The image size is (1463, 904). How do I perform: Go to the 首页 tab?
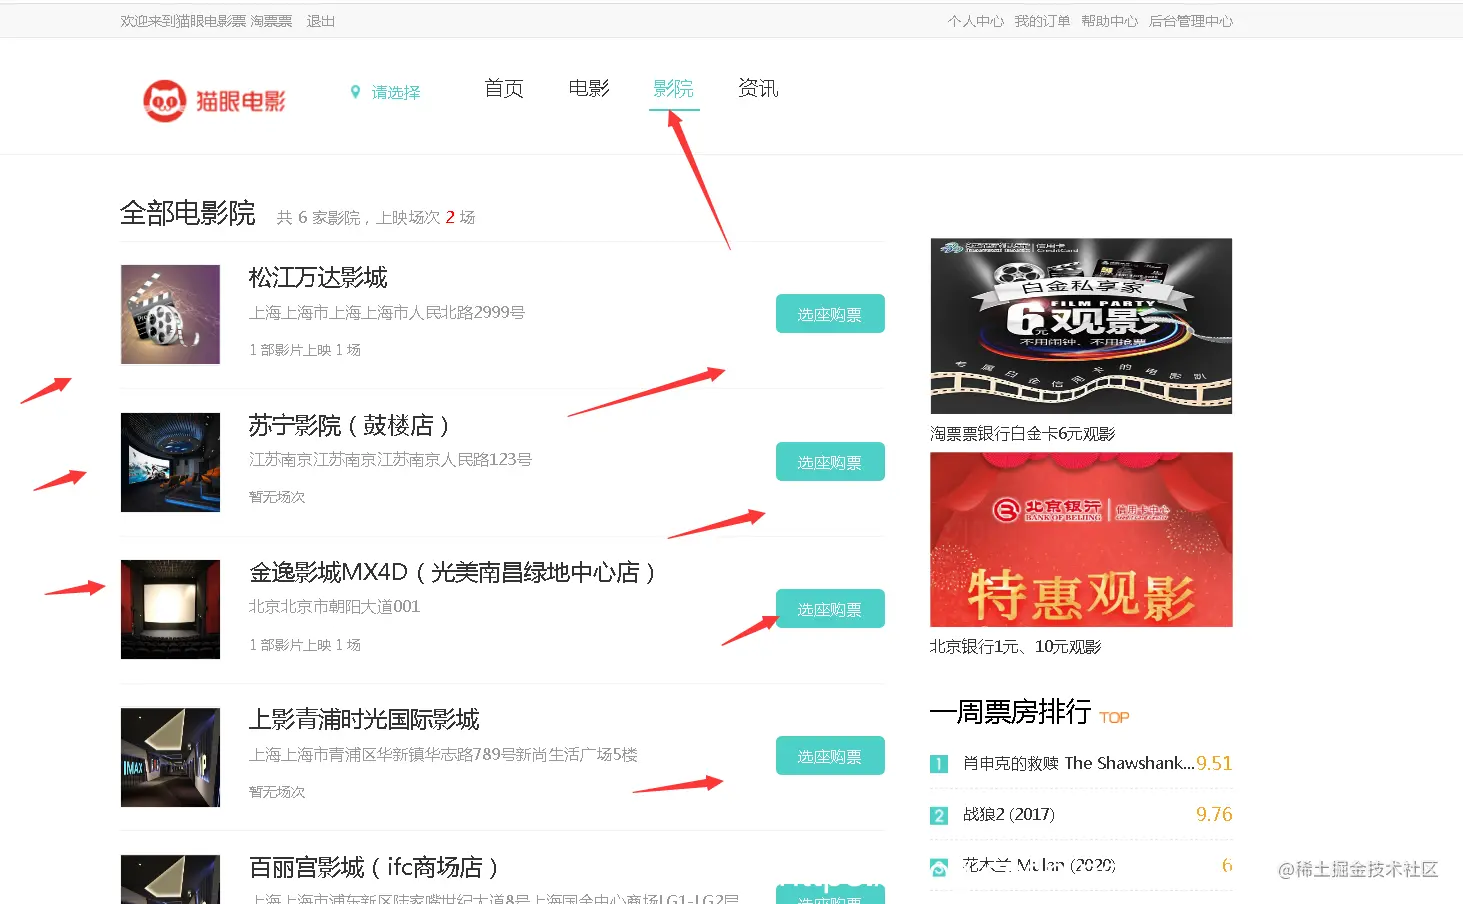pyautogui.click(x=504, y=88)
